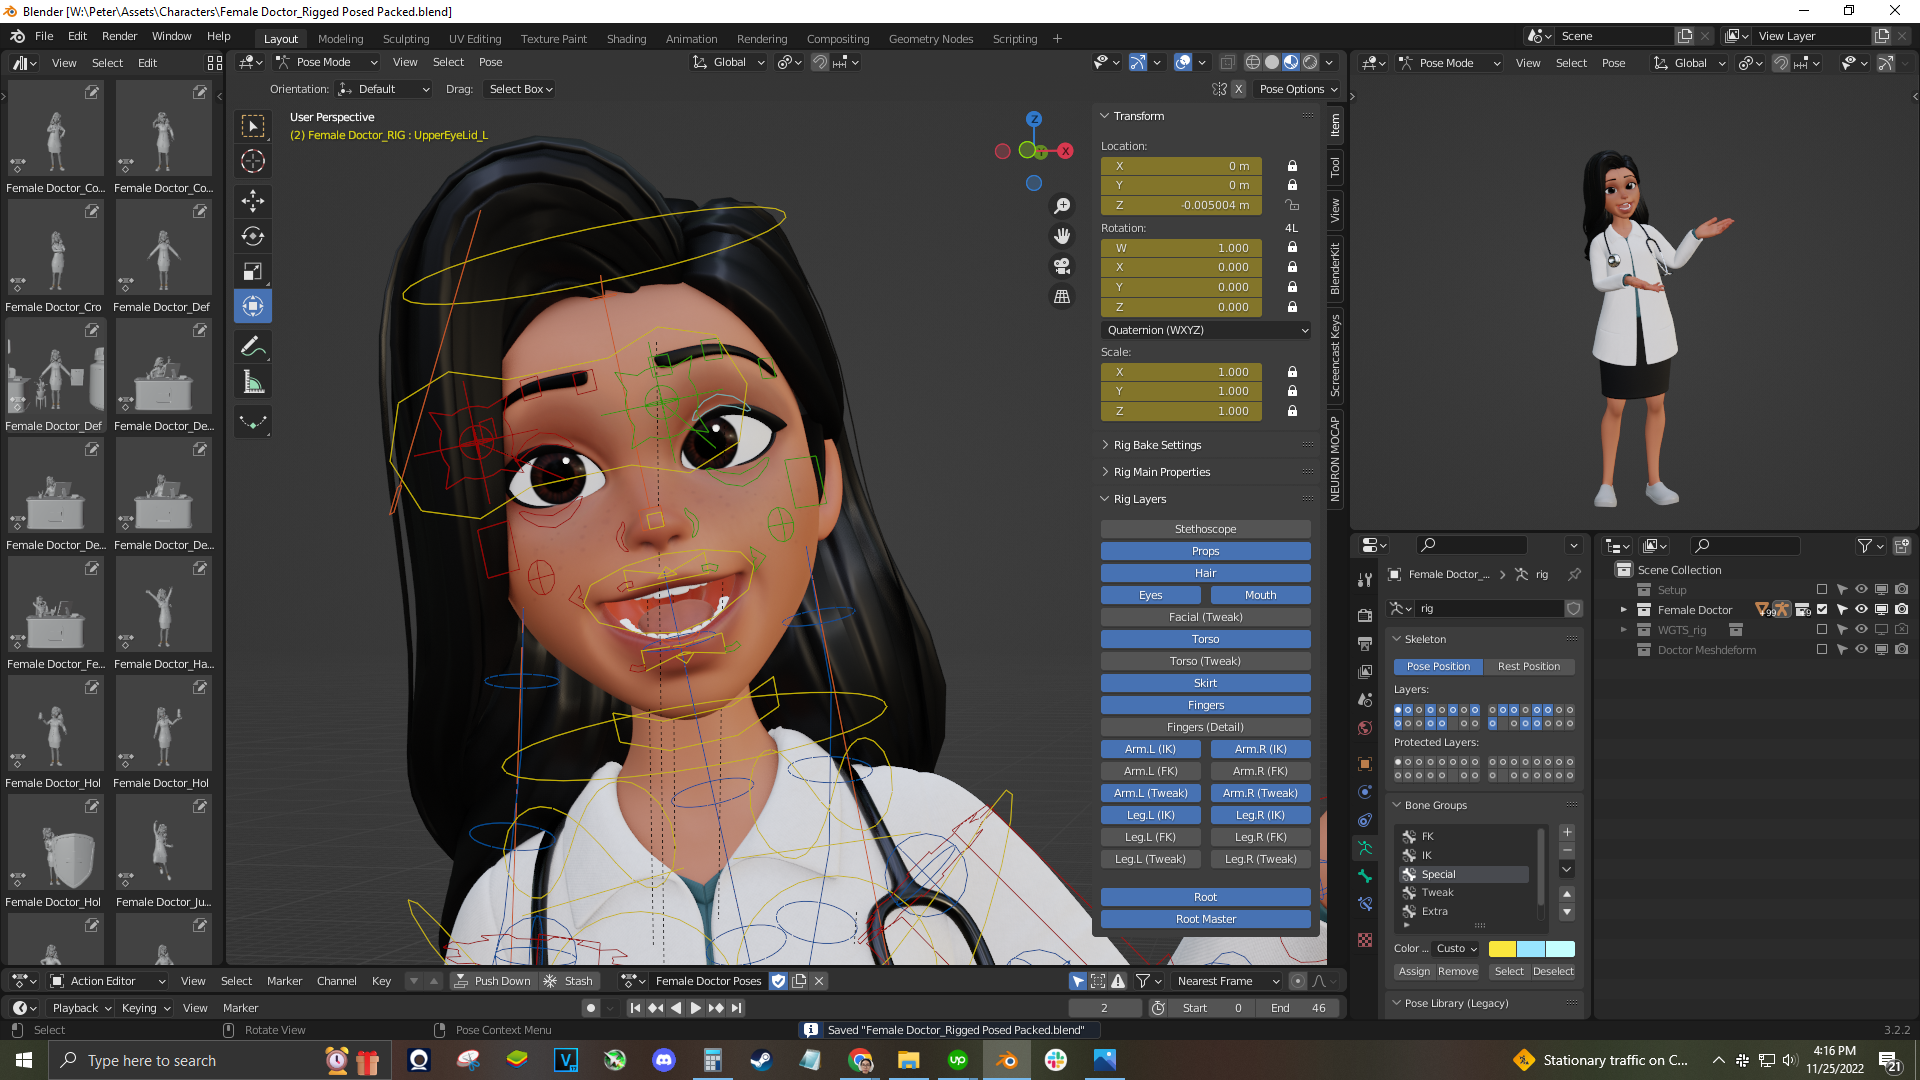The image size is (1920, 1080).
Task: Switch to the Animation workspace tab
Action: click(691, 39)
